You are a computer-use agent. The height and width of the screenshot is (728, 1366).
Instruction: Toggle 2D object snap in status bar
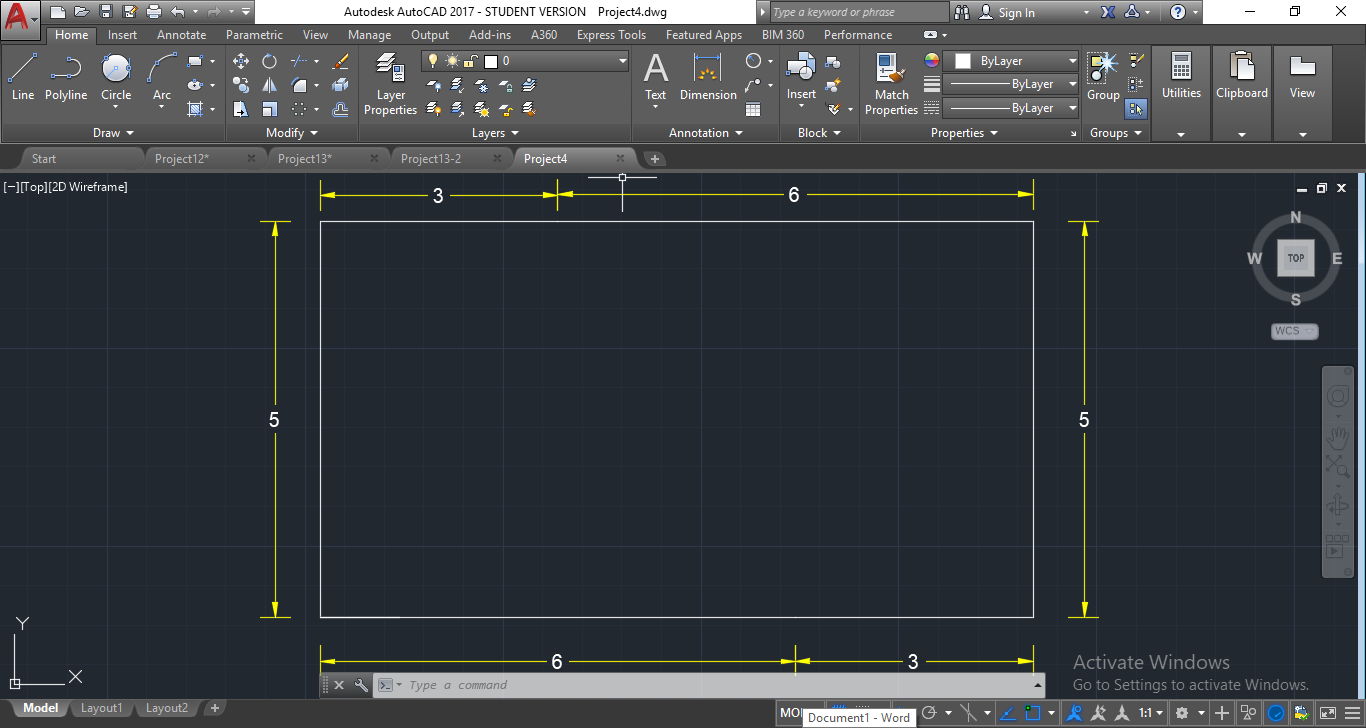1033,713
